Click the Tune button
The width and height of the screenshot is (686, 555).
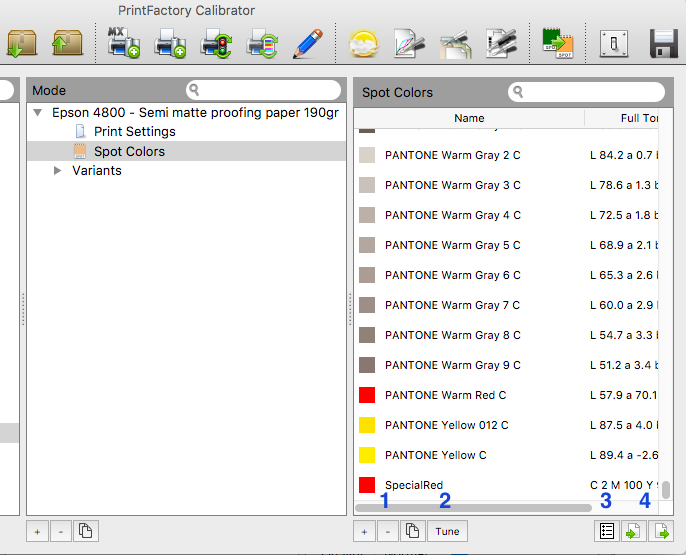447,531
